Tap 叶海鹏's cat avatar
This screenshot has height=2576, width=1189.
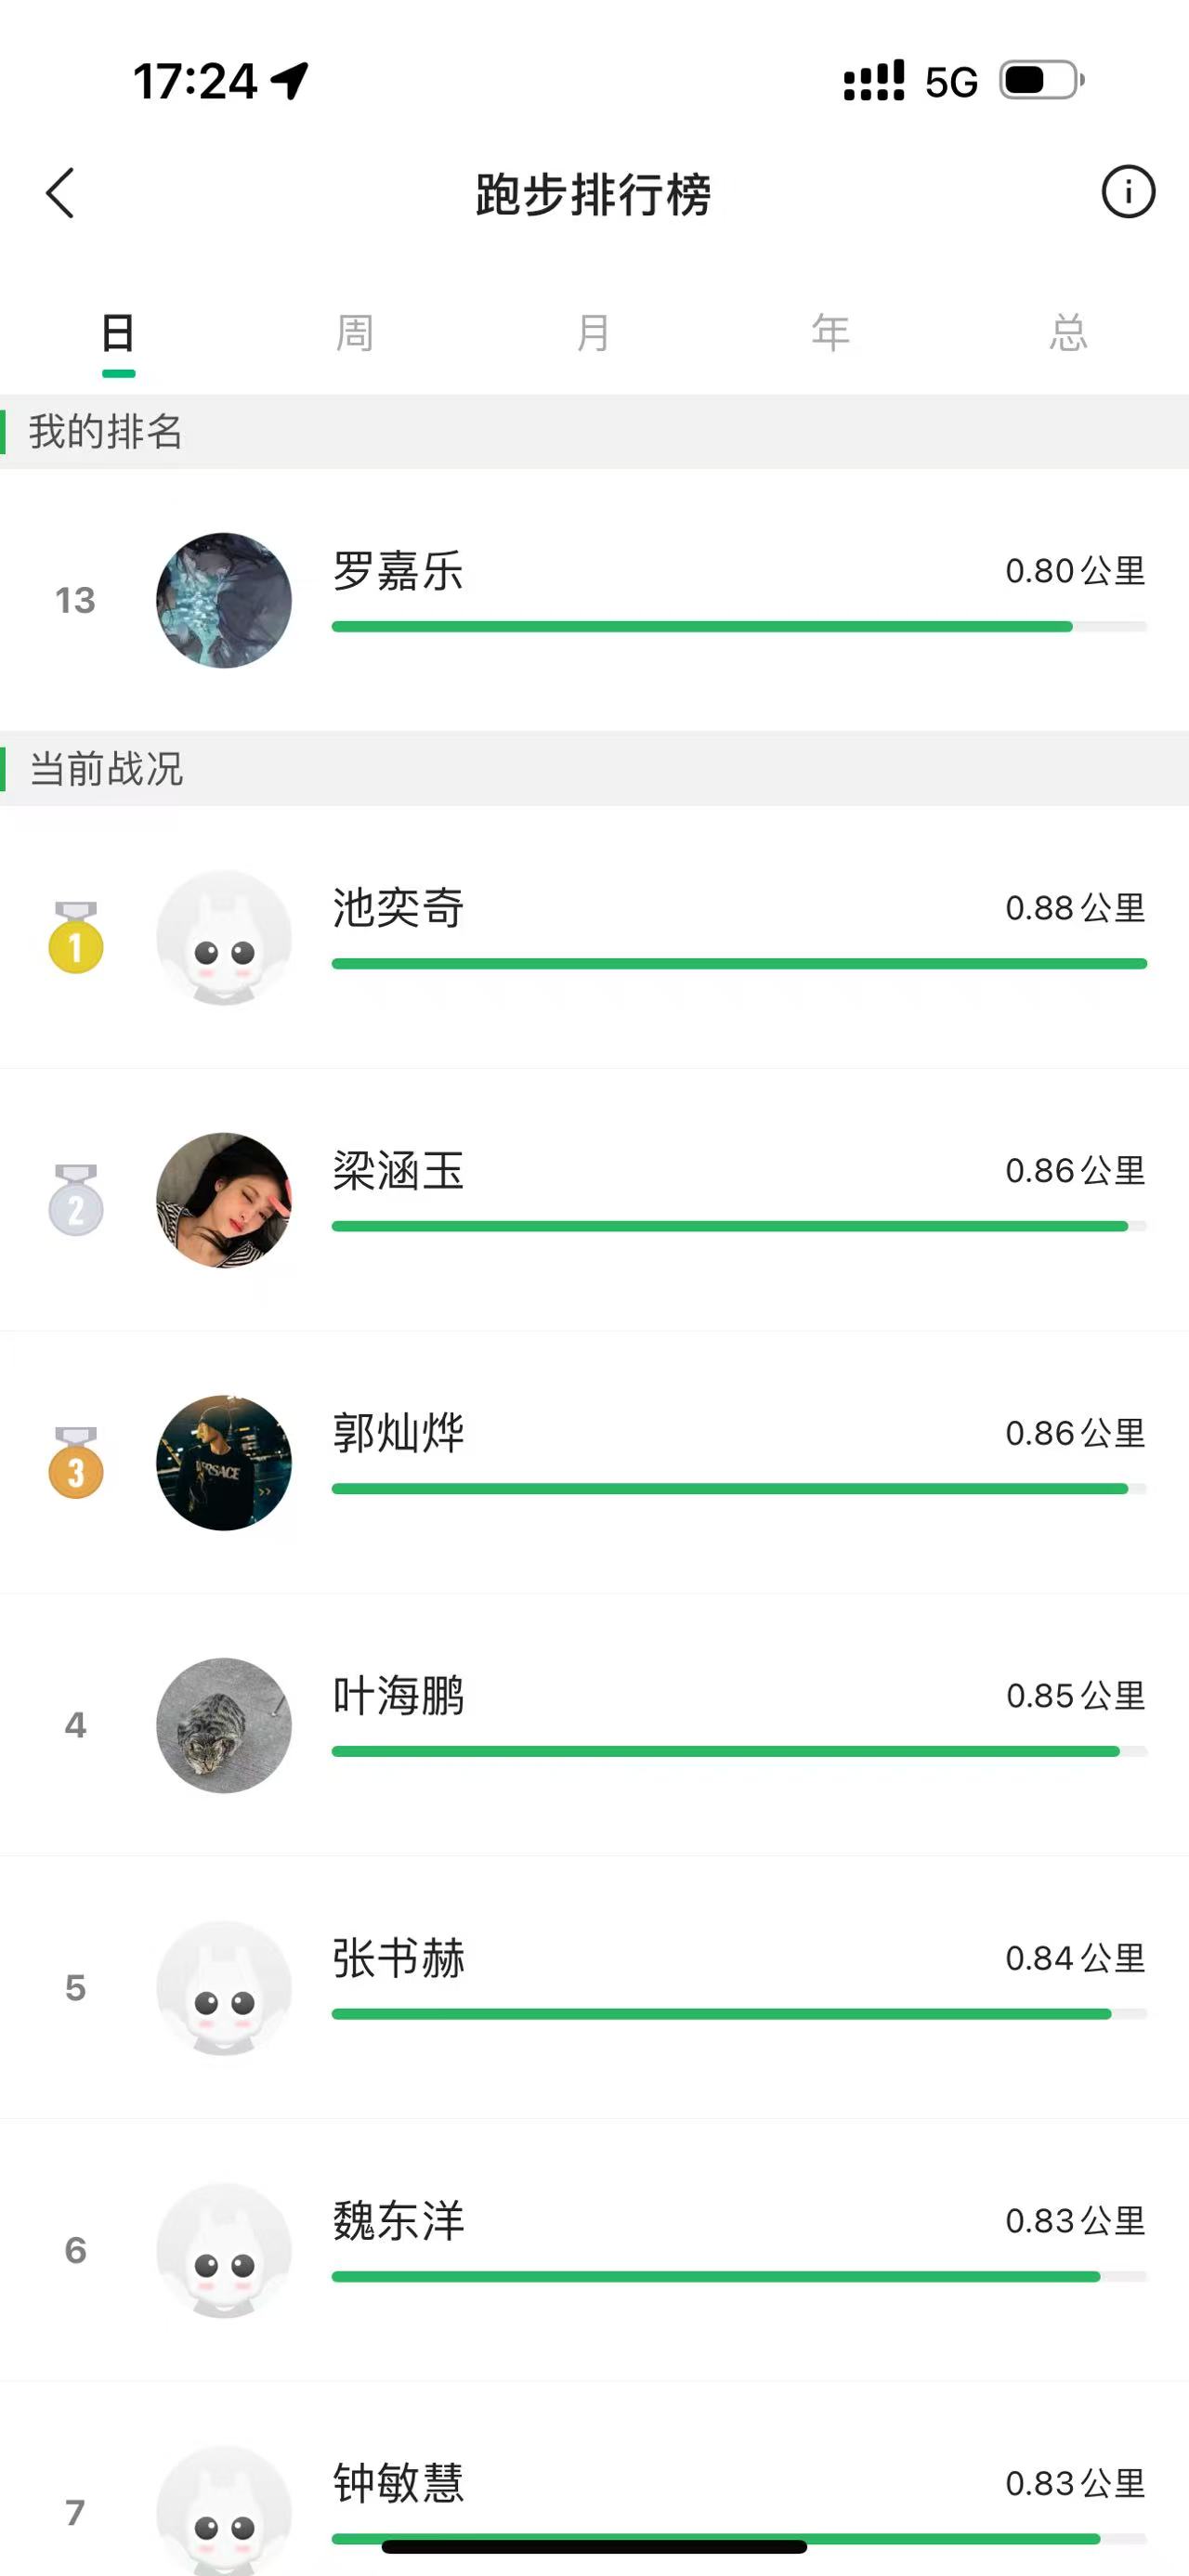pyautogui.click(x=224, y=1726)
